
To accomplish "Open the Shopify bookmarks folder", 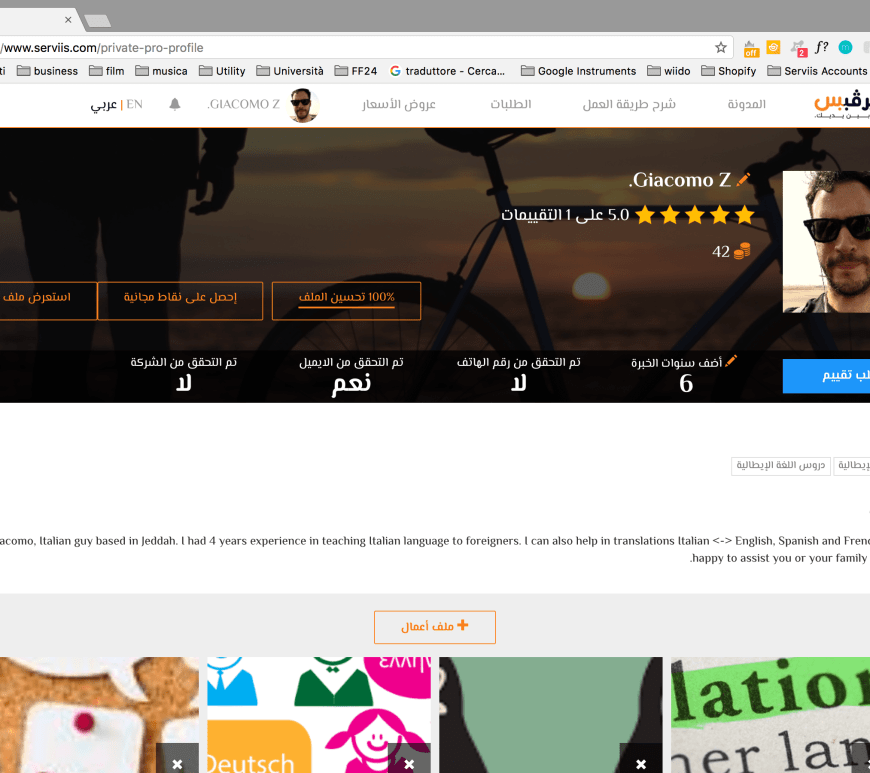I will [x=728, y=71].
